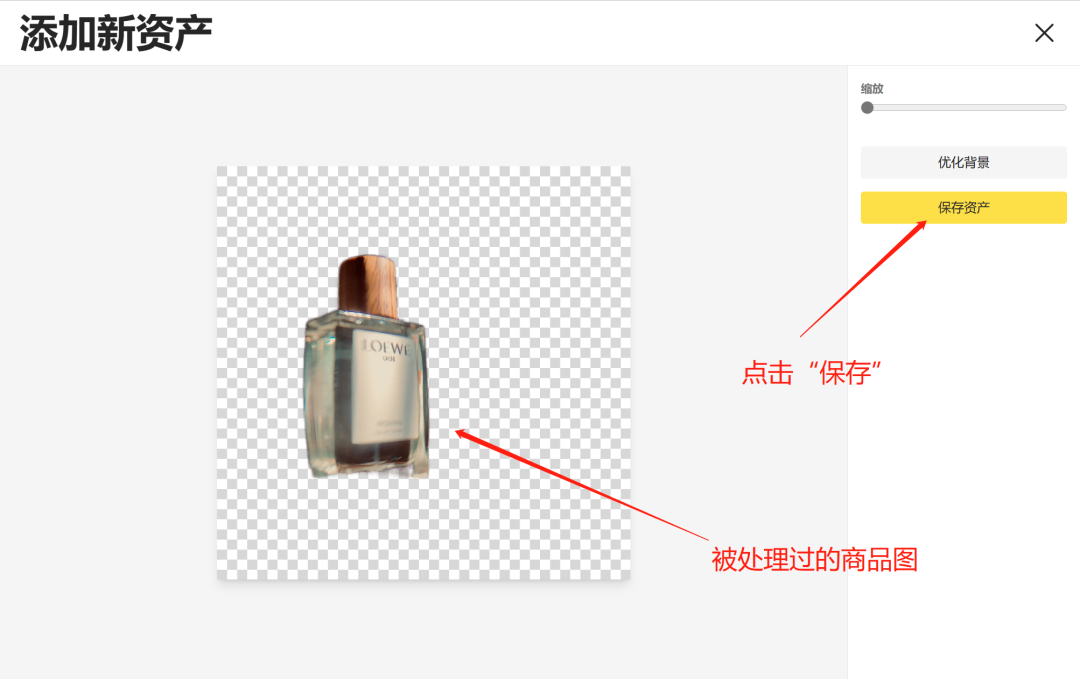
Task: Click the red arrowhead pointing at 保存资产
Action: (921, 226)
